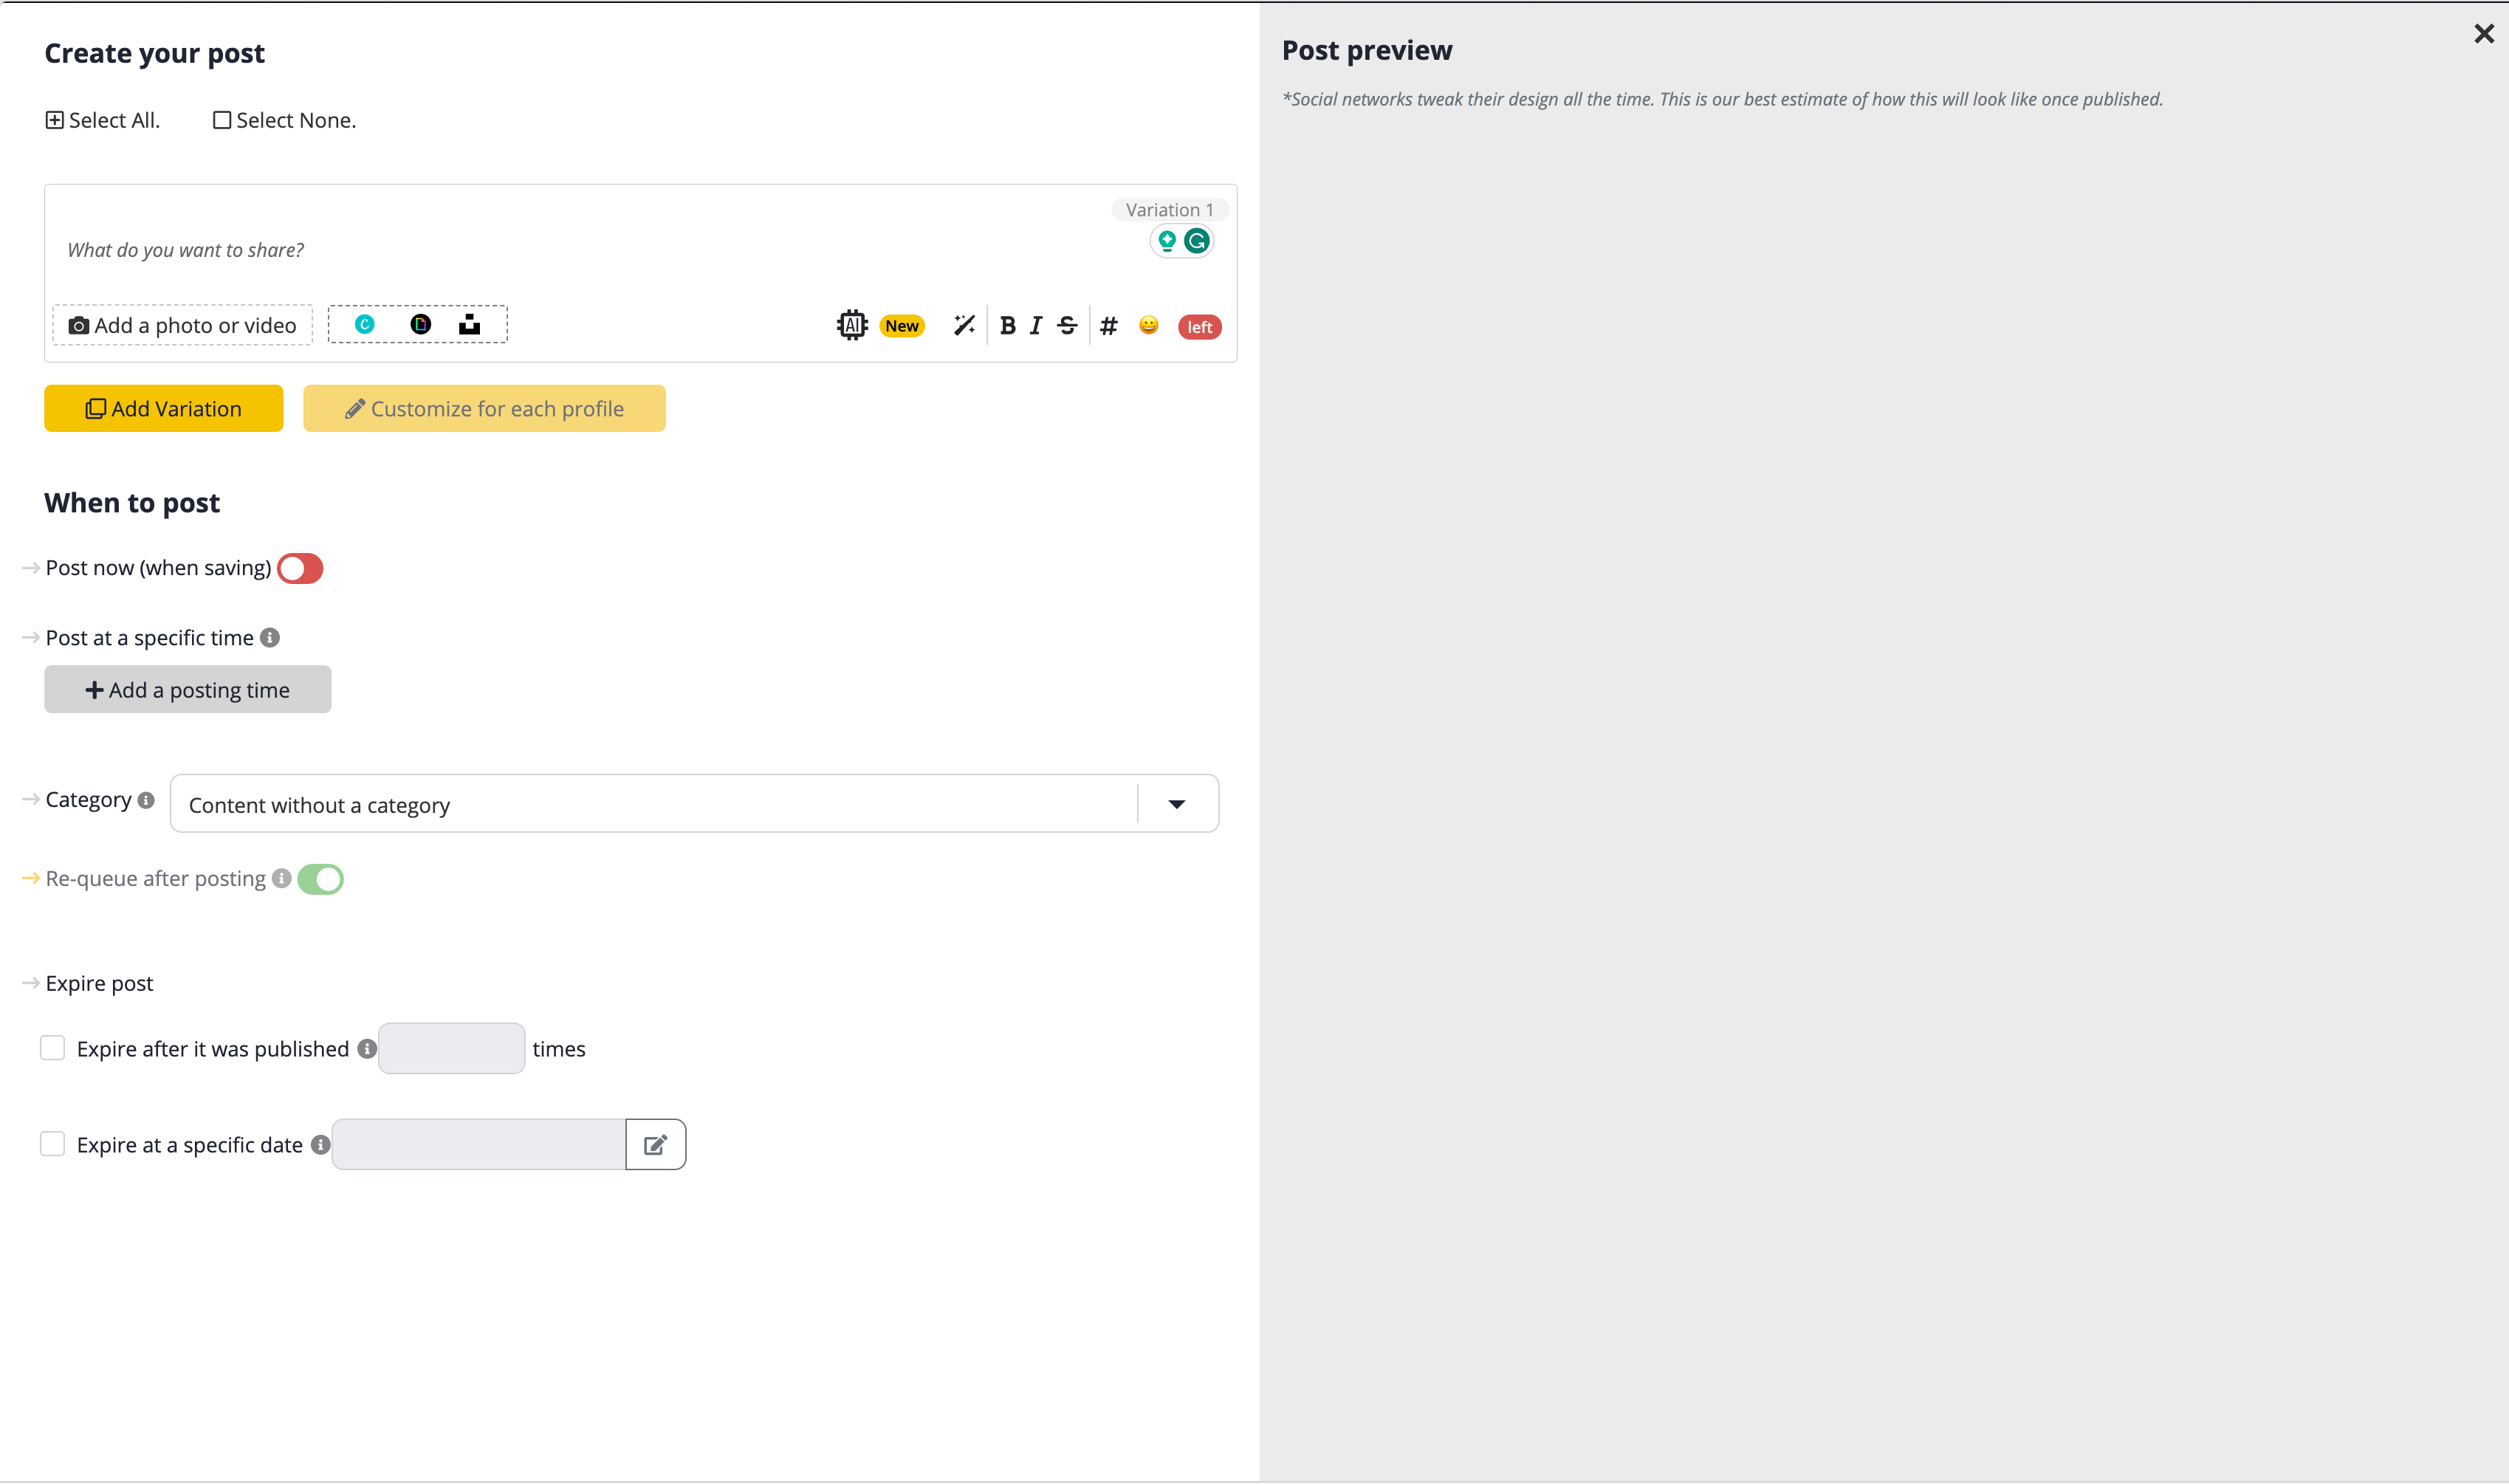Click the expire times number field
The image size is (2509, 1484).
[x=452, y=1048]
